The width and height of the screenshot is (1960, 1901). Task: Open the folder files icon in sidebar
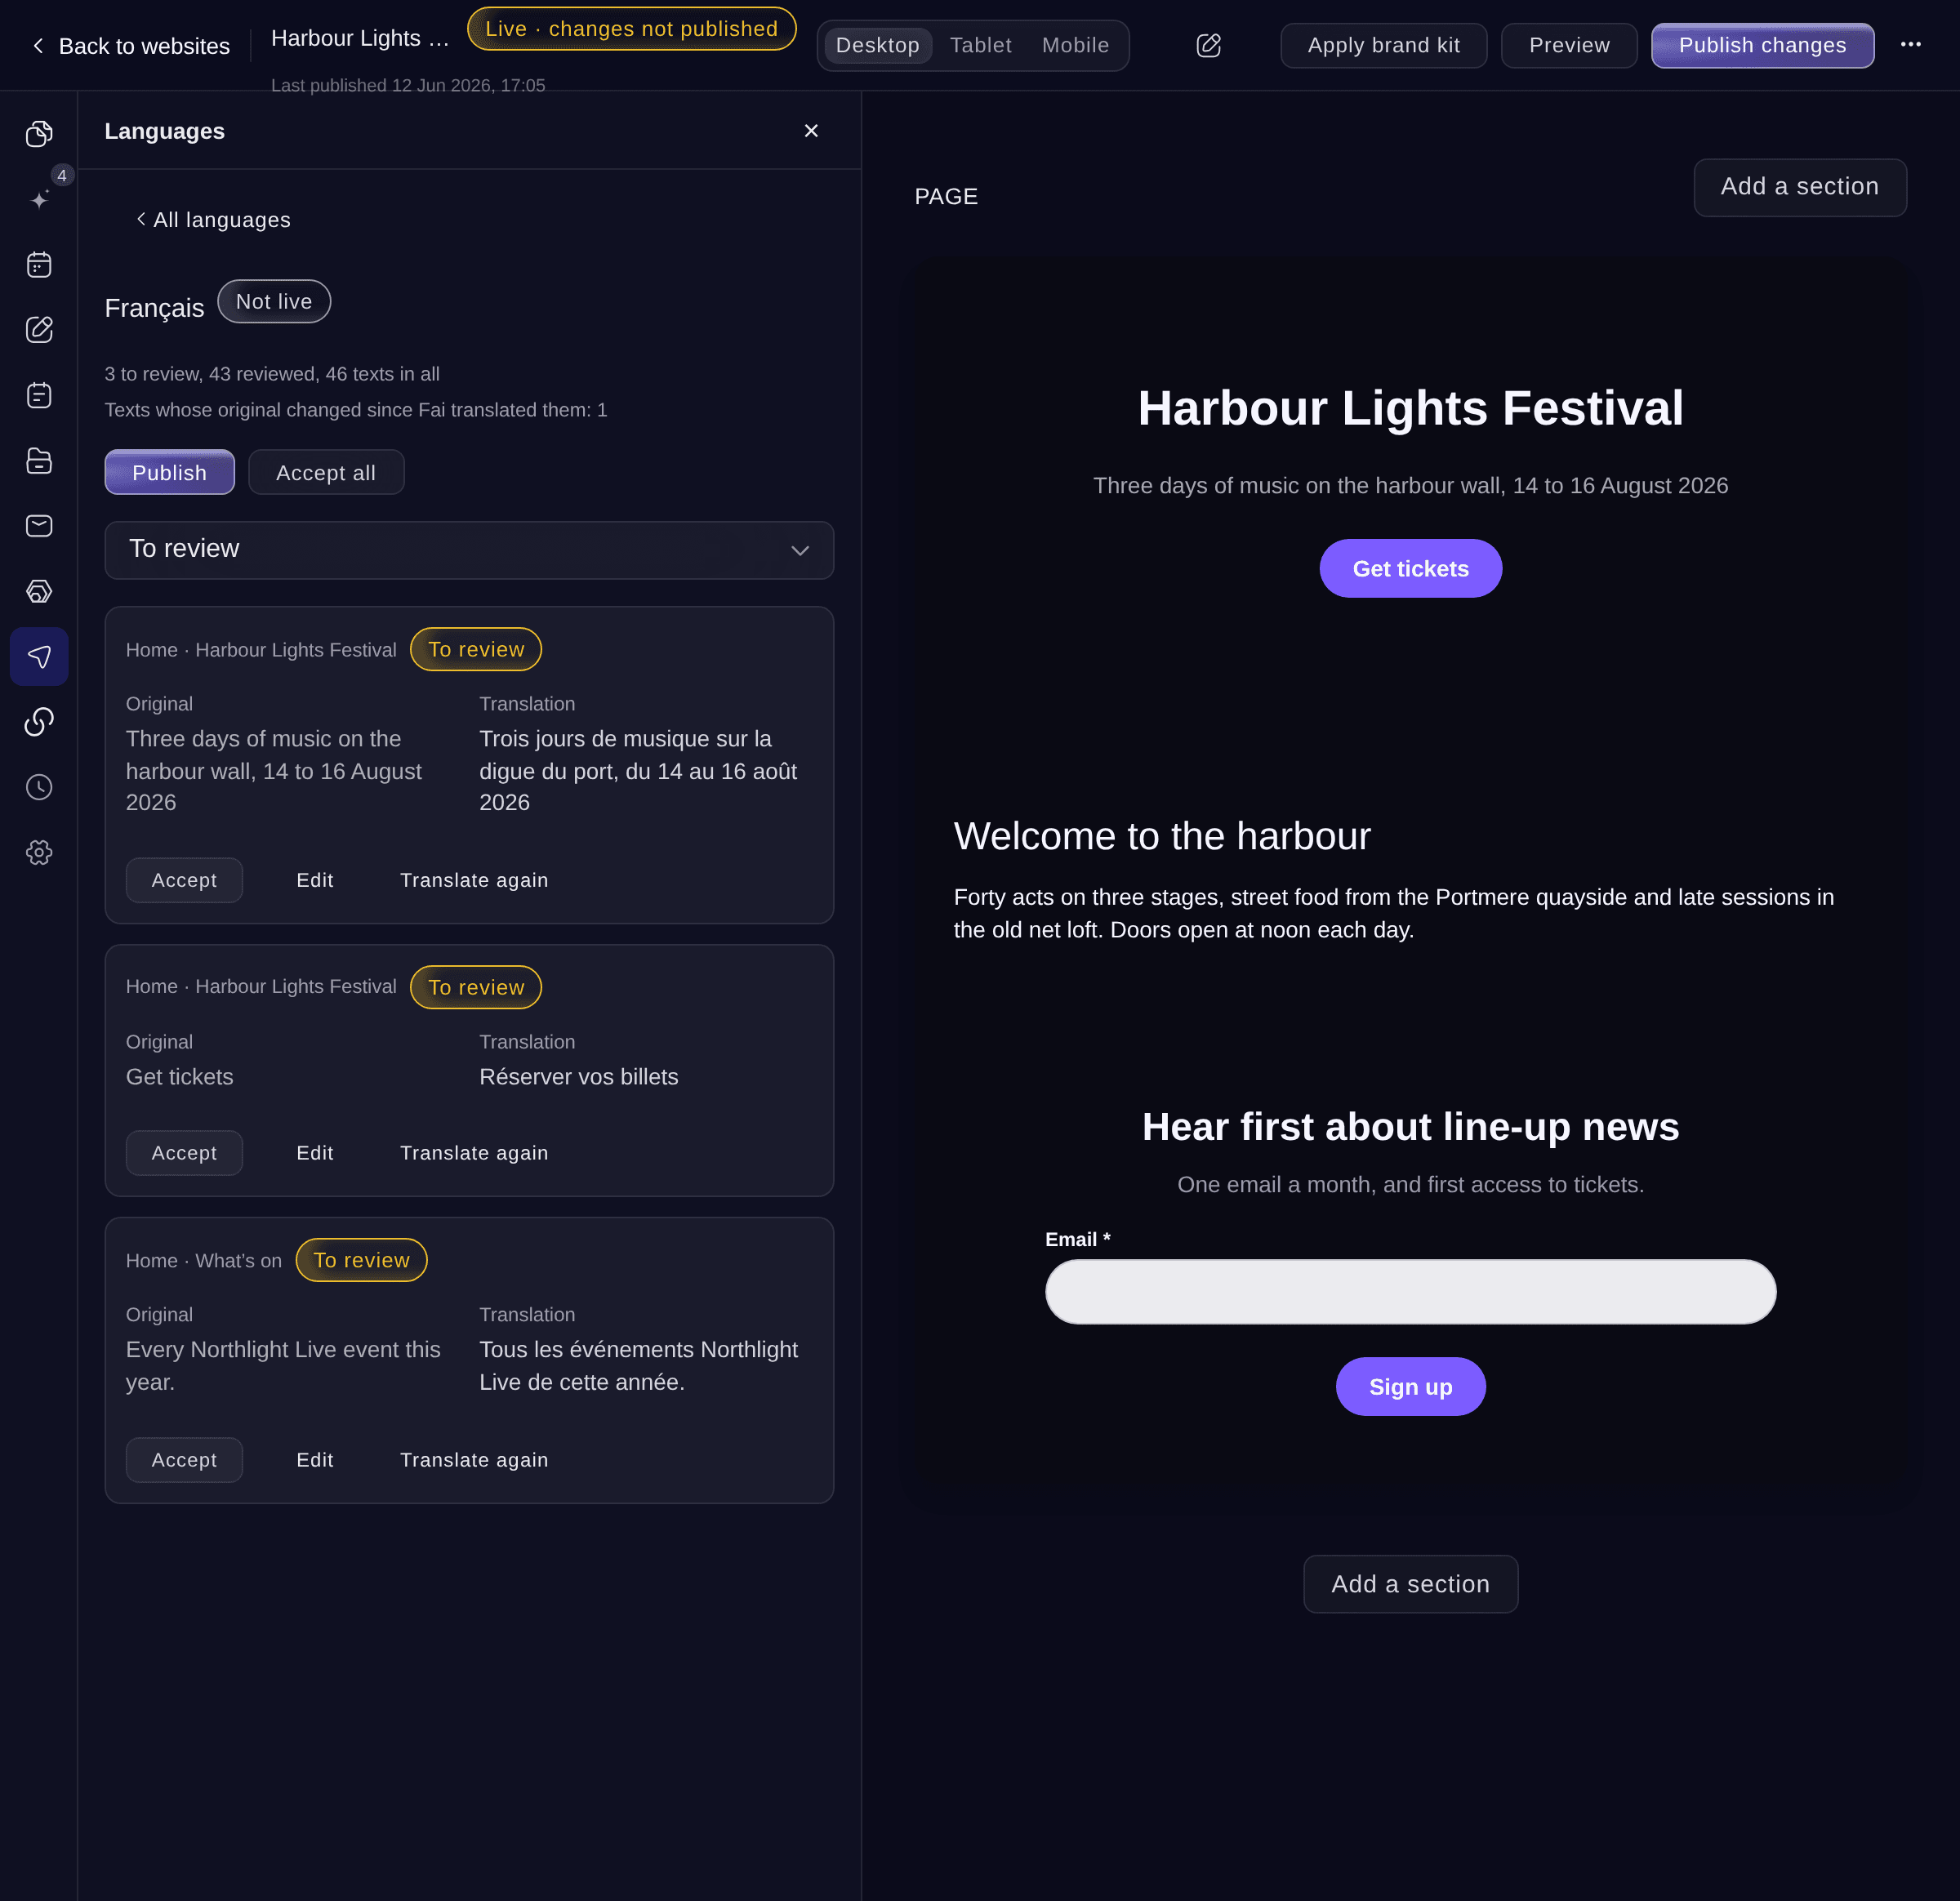(39, 461)
